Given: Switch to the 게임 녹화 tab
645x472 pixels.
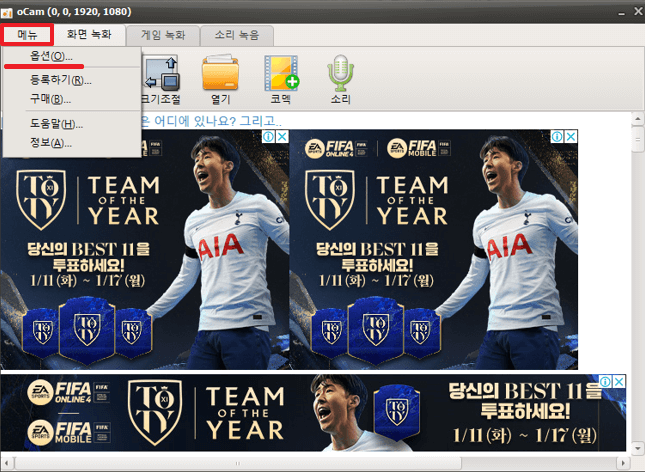Looking at the screenshot, I should [163, 35].
